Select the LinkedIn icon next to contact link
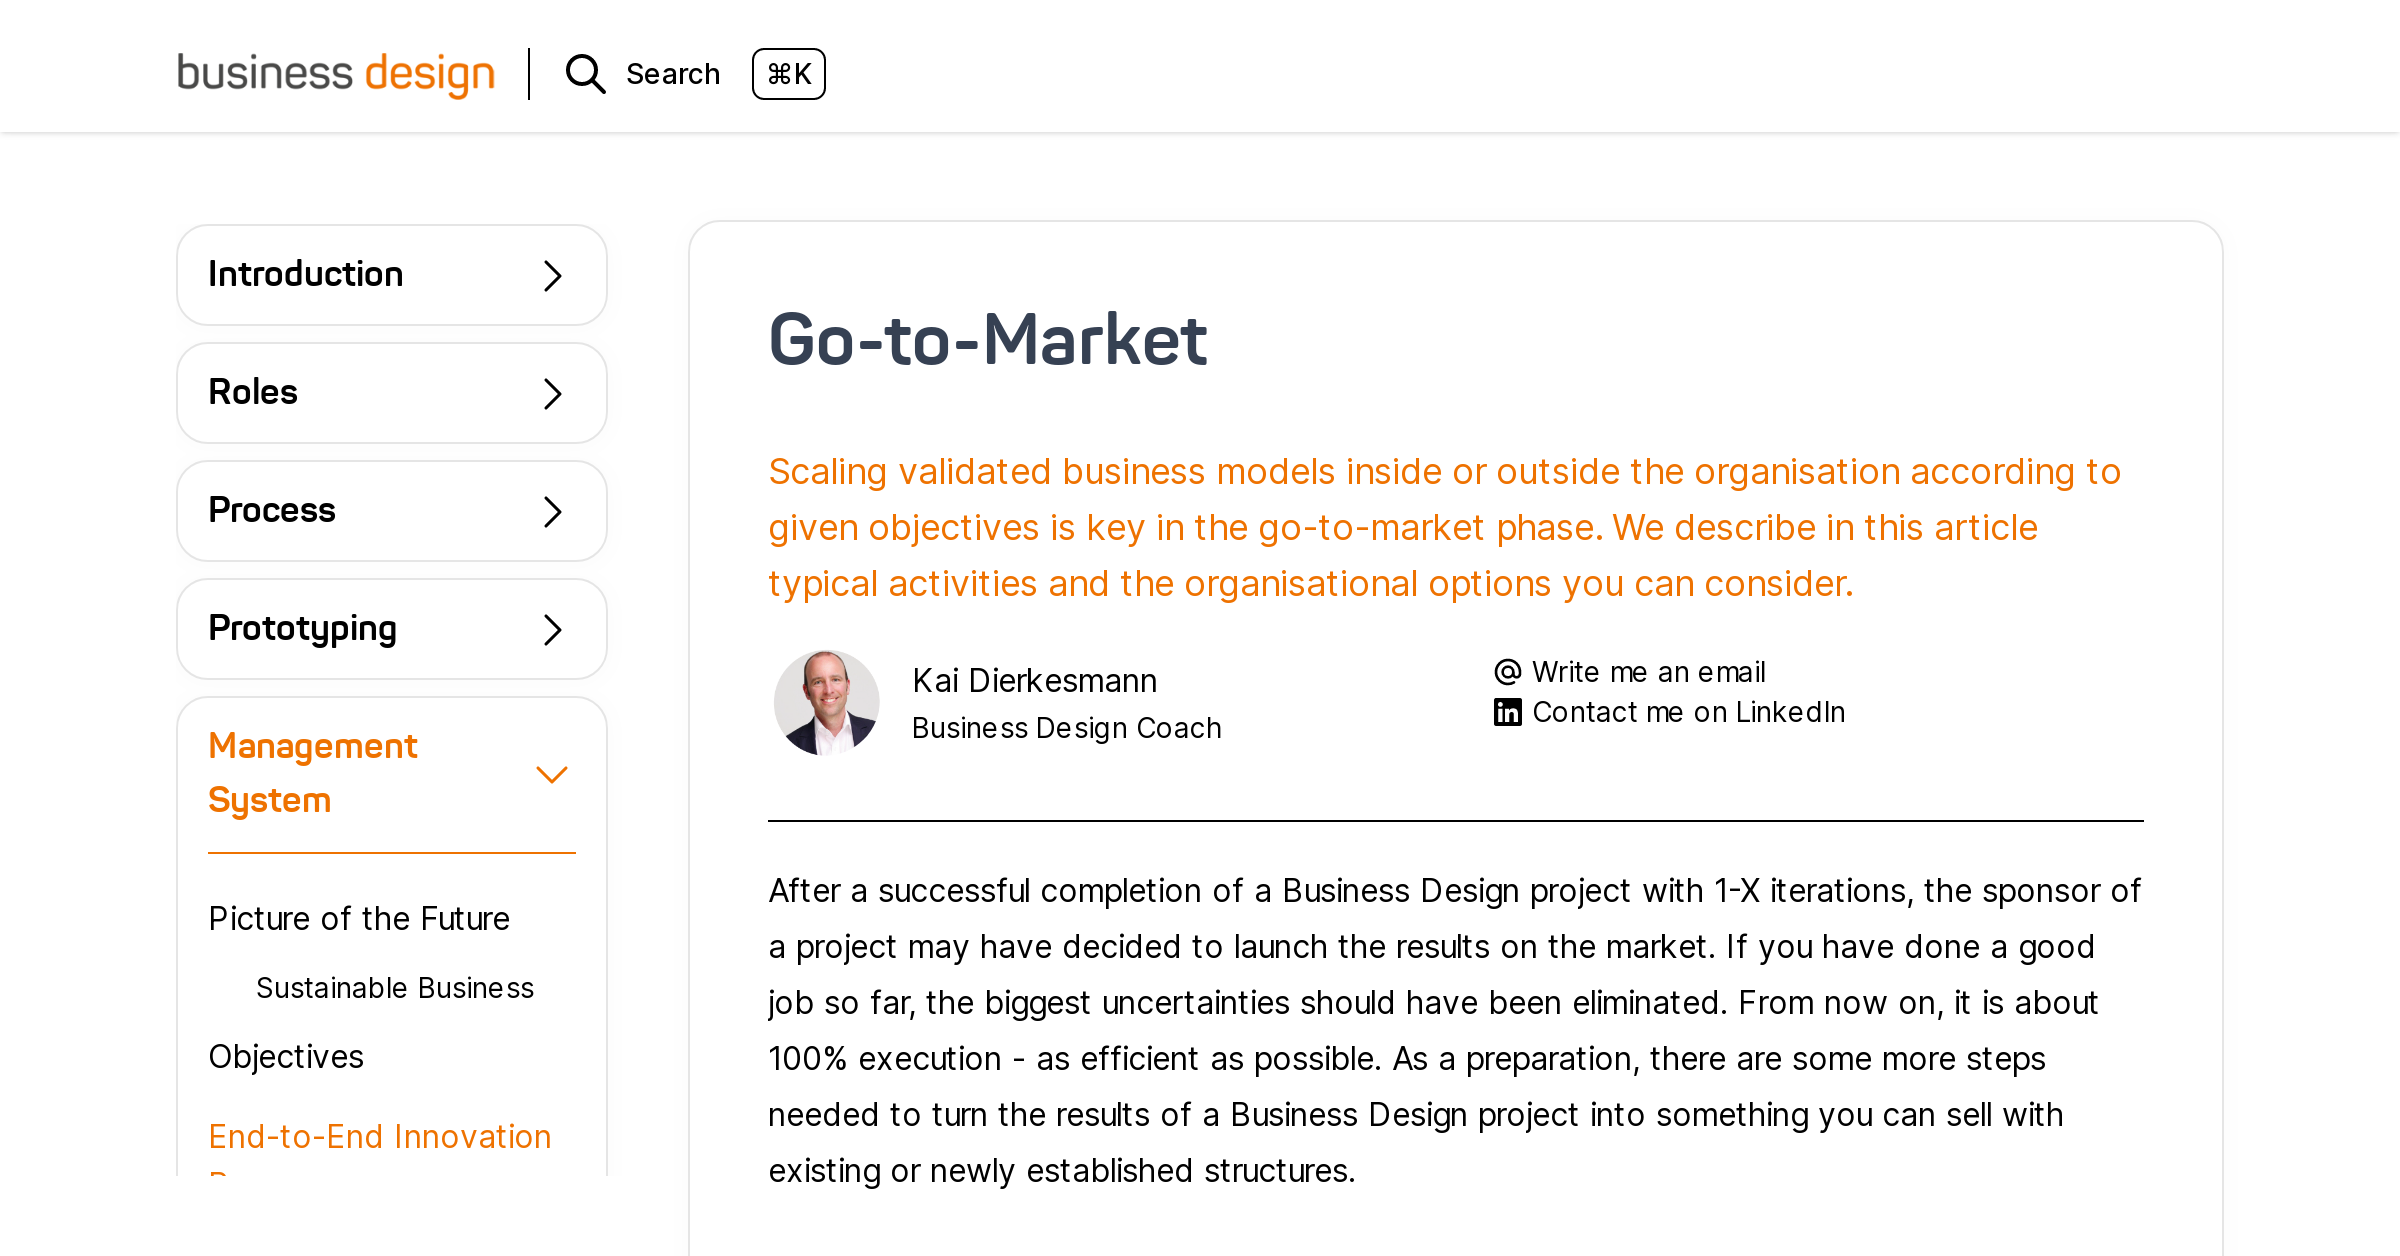The image size is (2400, 1256). [1506, 711]
